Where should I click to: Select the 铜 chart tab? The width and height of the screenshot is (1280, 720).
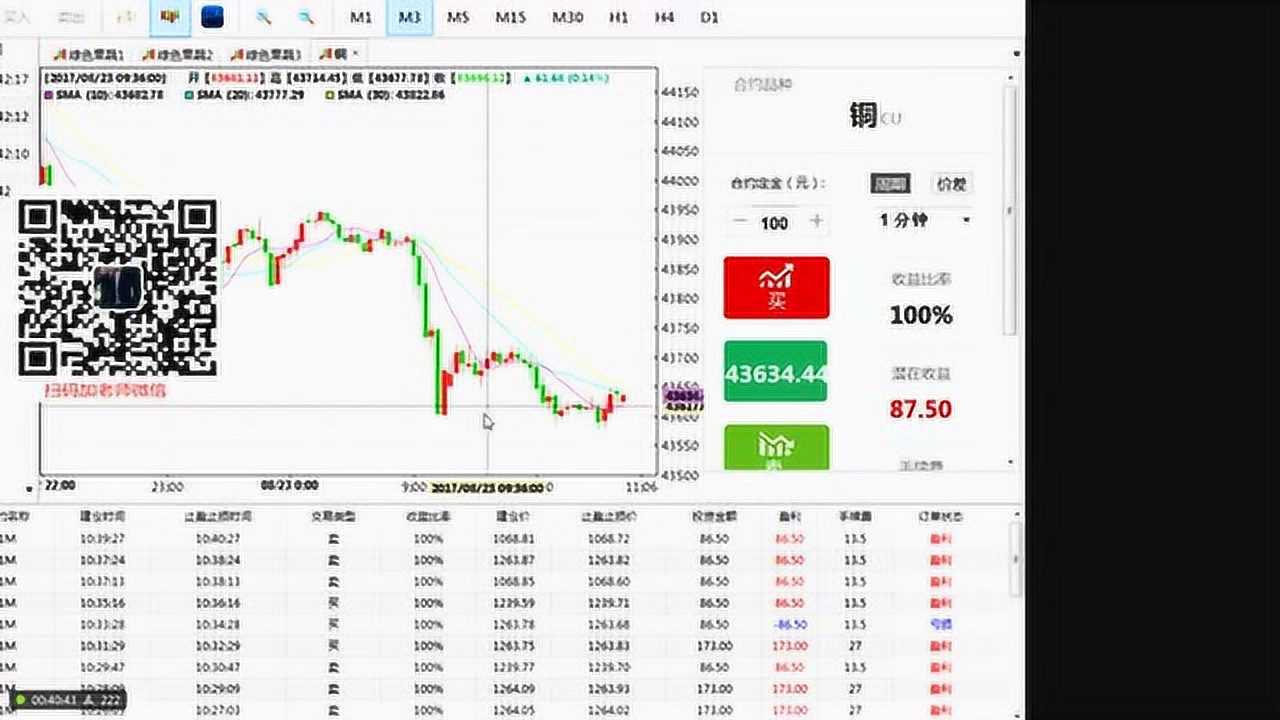click(x=333, y=54)
